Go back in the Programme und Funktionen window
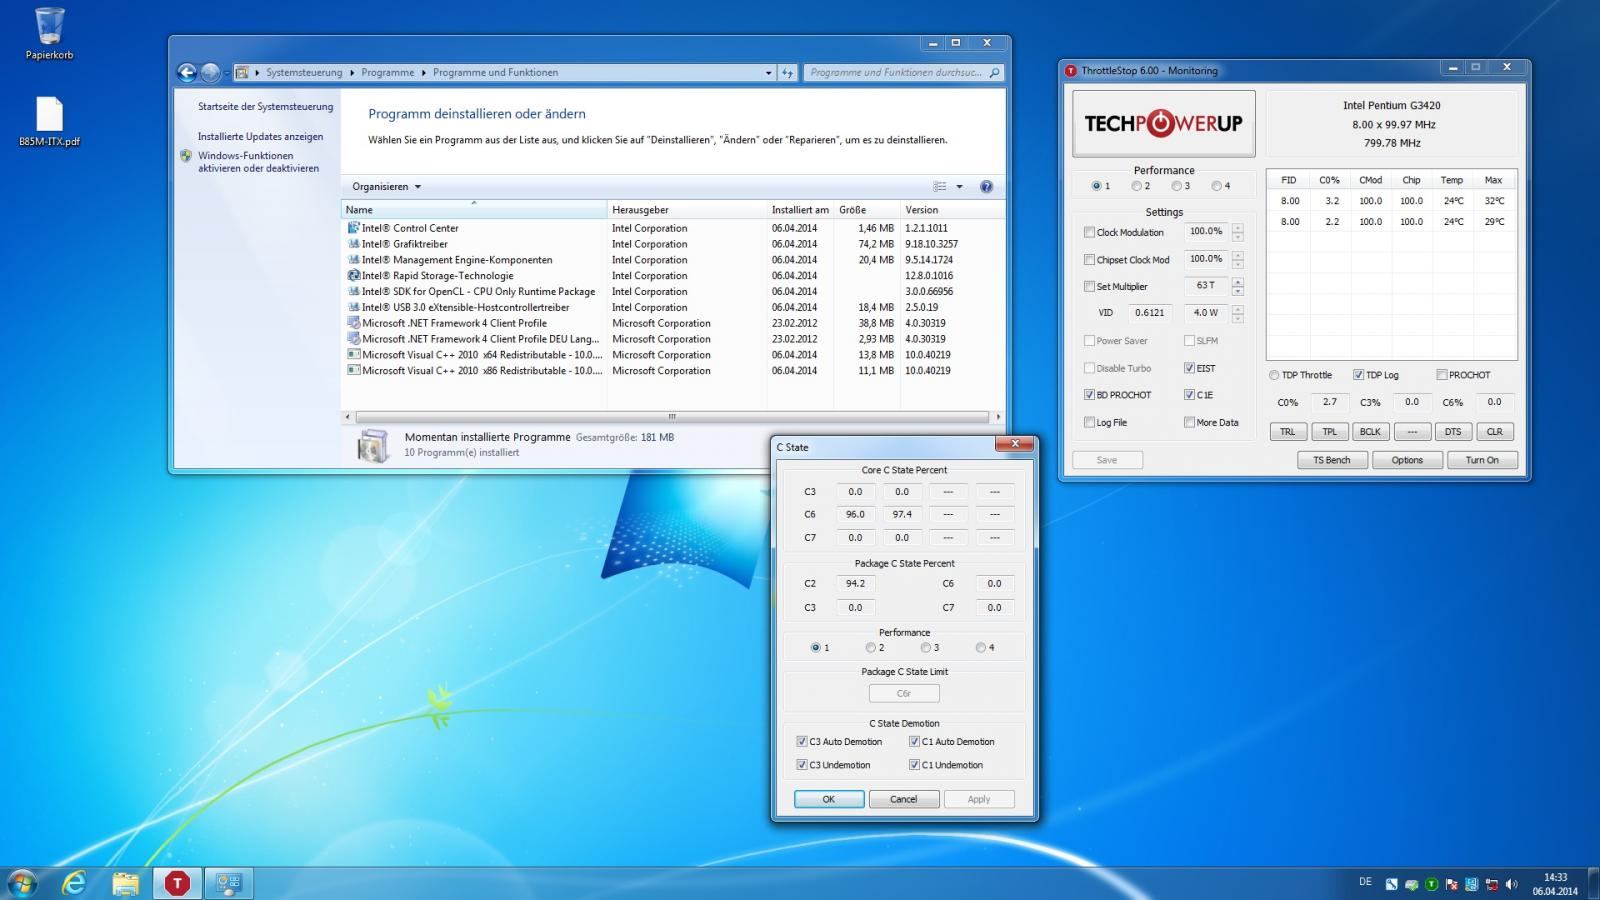This screenshot has height=900, width=1600. (186, 72)
